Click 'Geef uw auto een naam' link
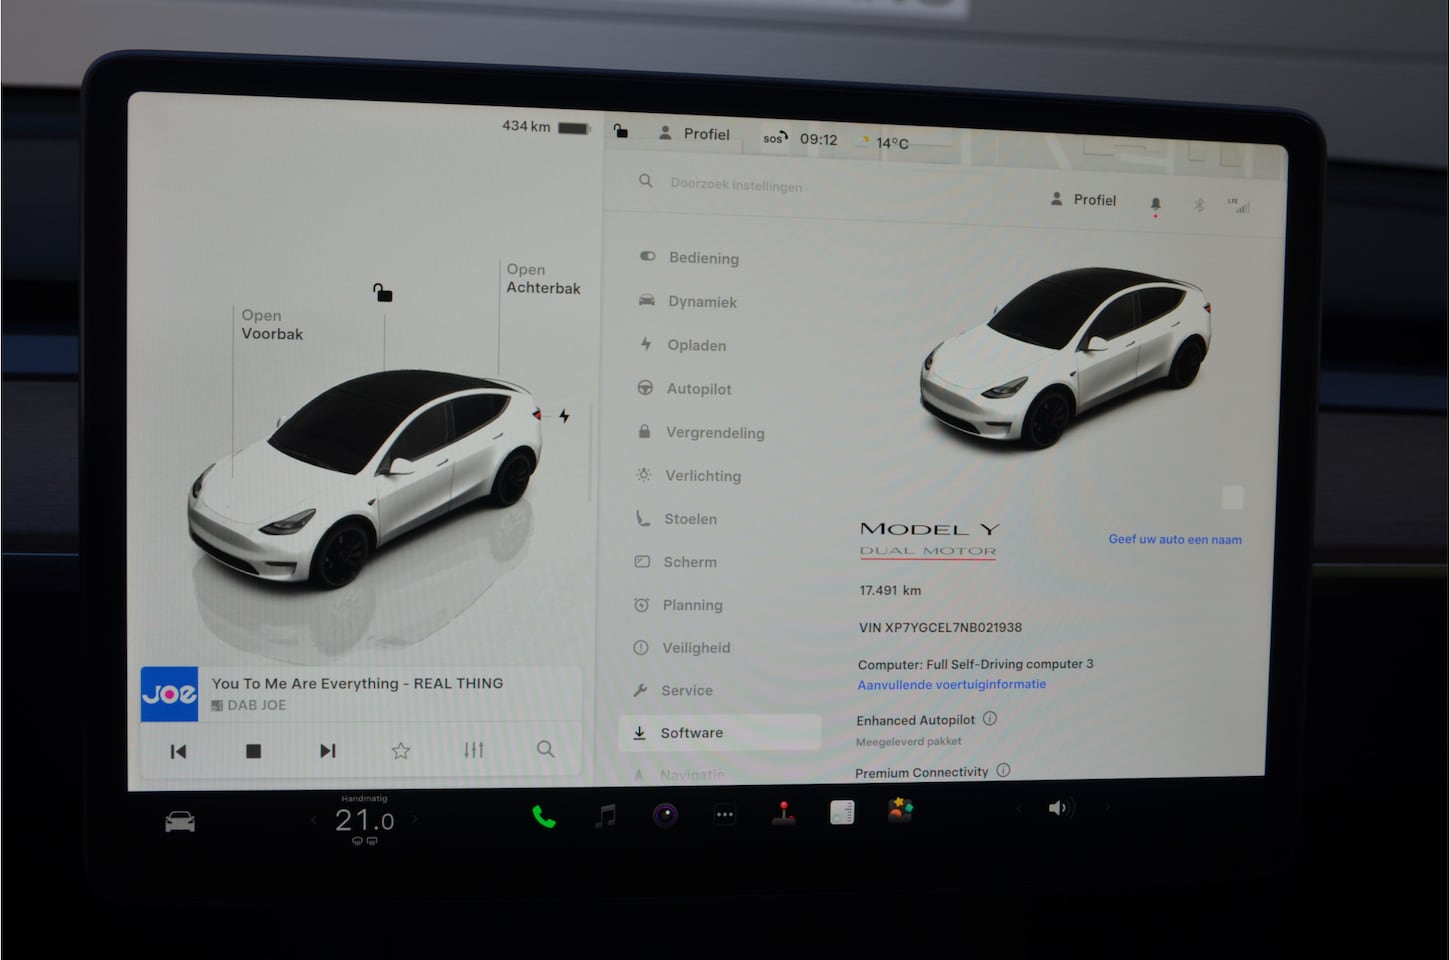Image resolution: width=1450 pixels, height=960 pixels. (1174, 539)
